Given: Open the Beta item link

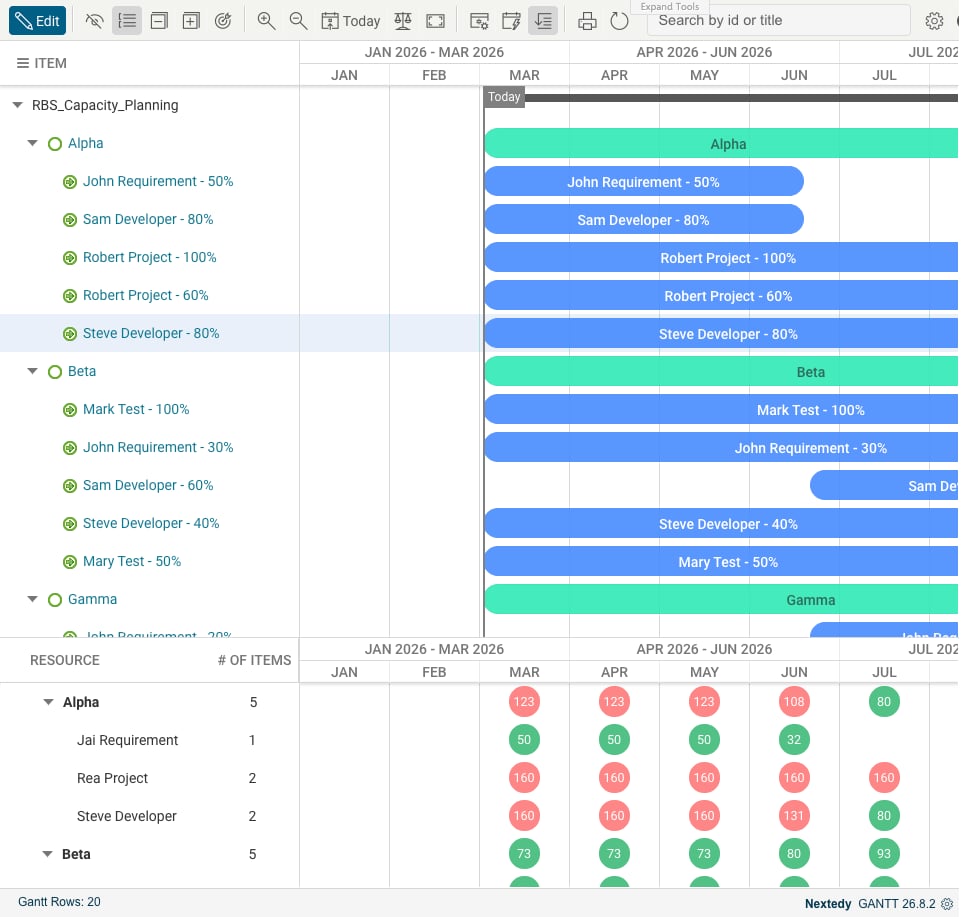Looking at the screenshot, I should (82, 371).
